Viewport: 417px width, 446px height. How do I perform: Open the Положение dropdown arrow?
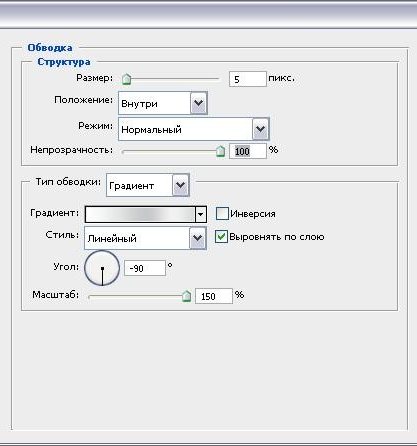(199, 103)
